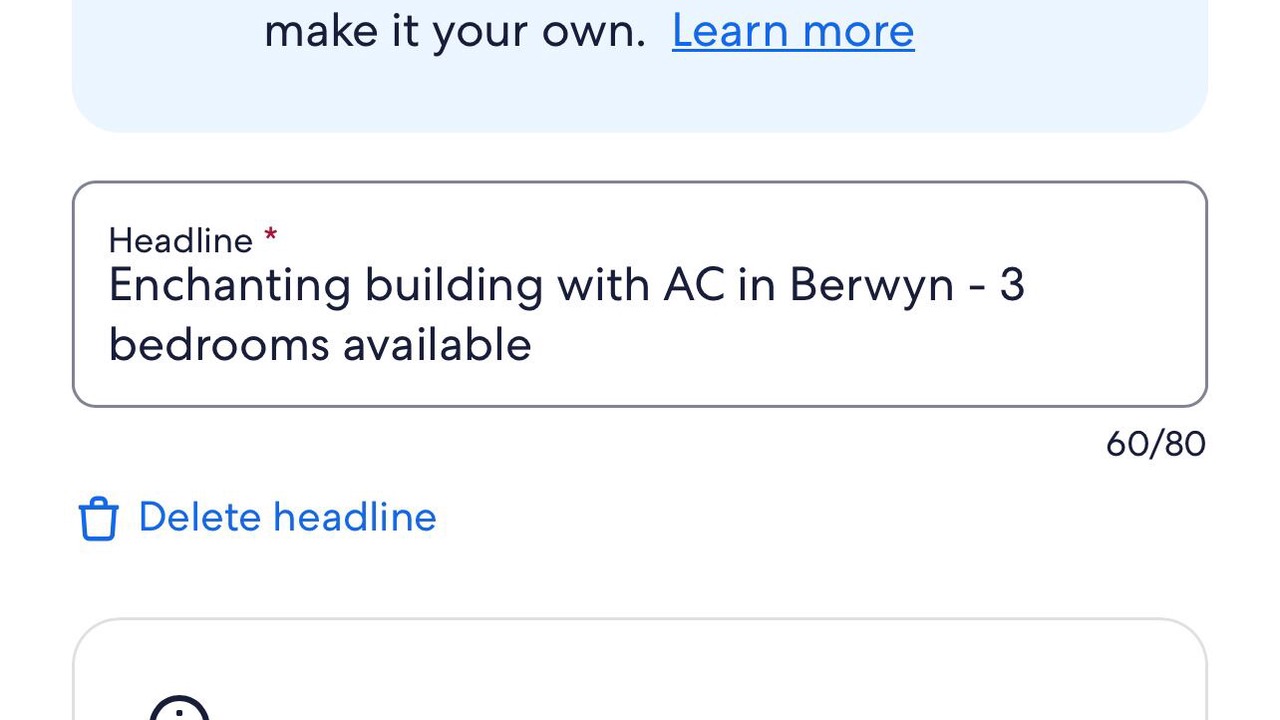Click the word Enchanting in the headline
Viewport: 1280px width, 720px height.
(x=229, y=286)
